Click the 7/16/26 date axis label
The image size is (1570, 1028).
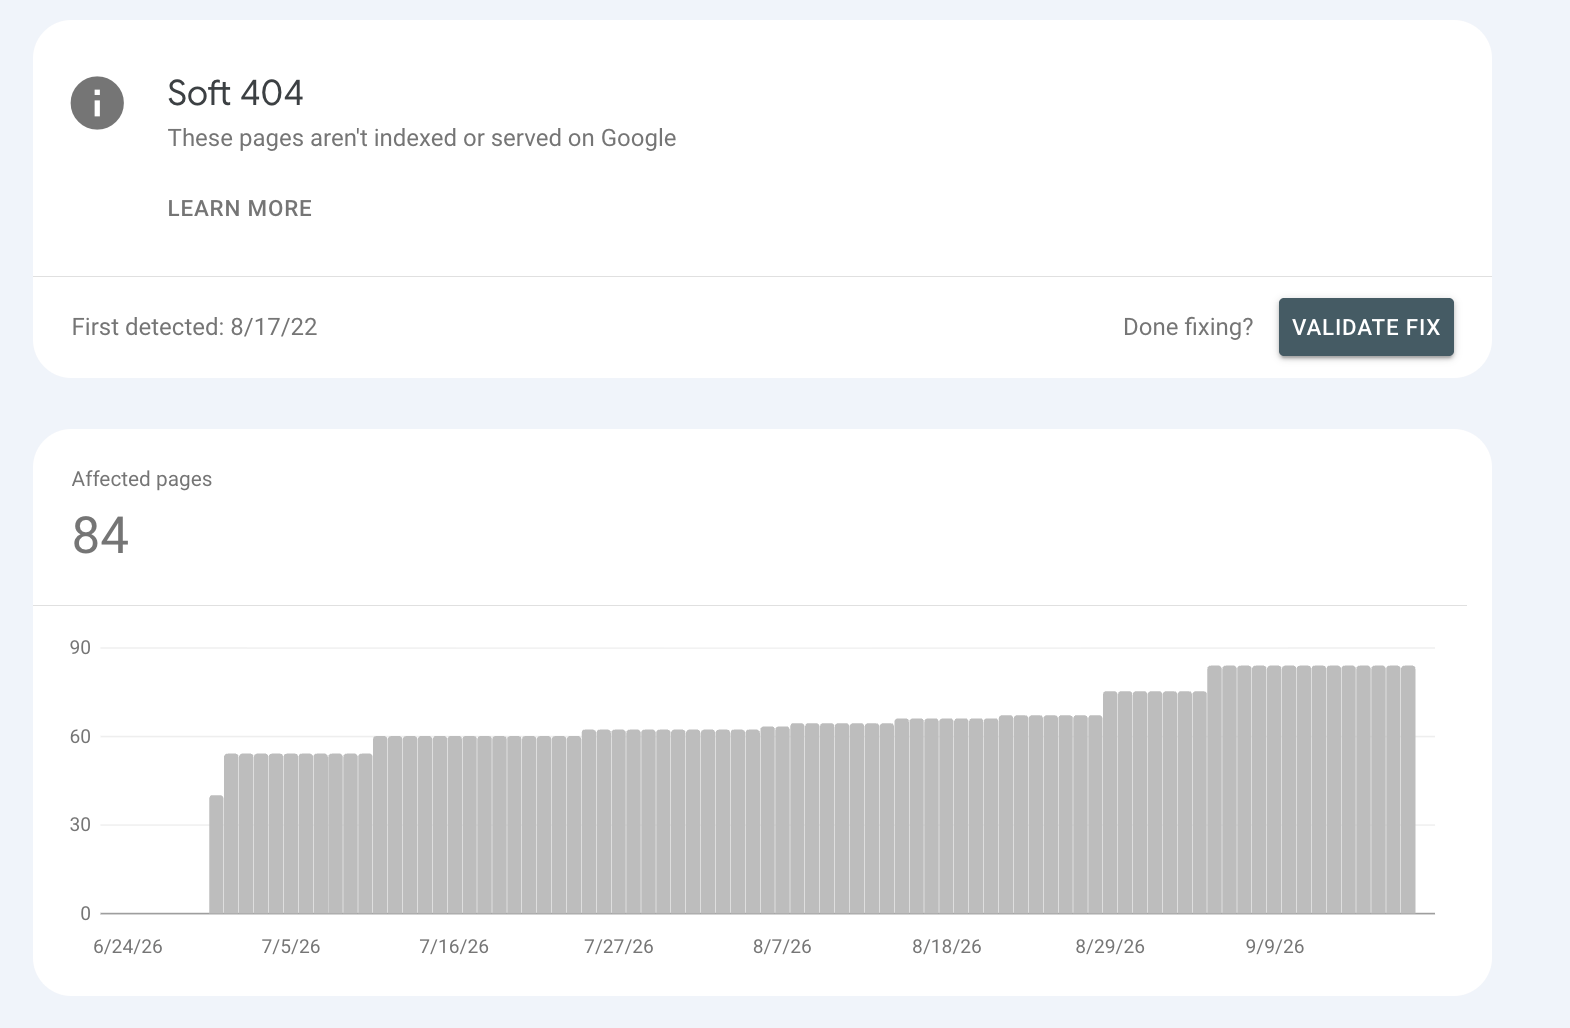(454, 947)
